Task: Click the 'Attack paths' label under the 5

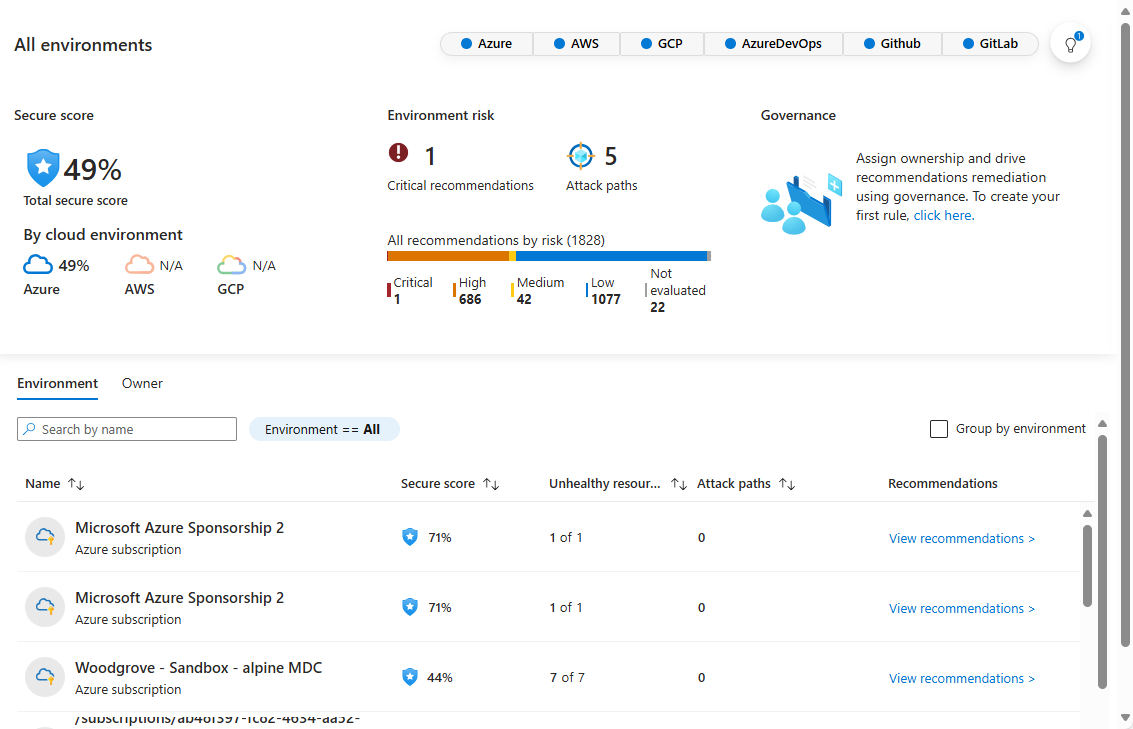Action: click(602, 186)
